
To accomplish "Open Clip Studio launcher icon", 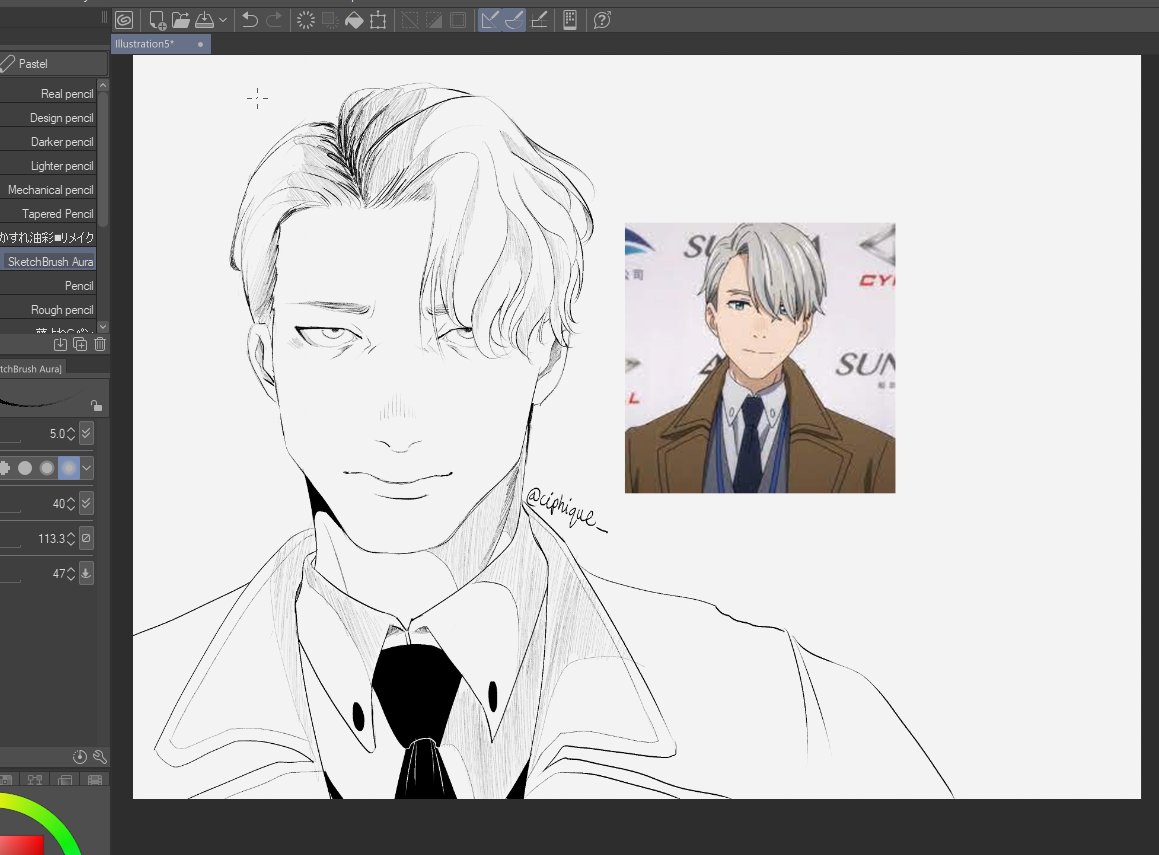I will point(124,20).
